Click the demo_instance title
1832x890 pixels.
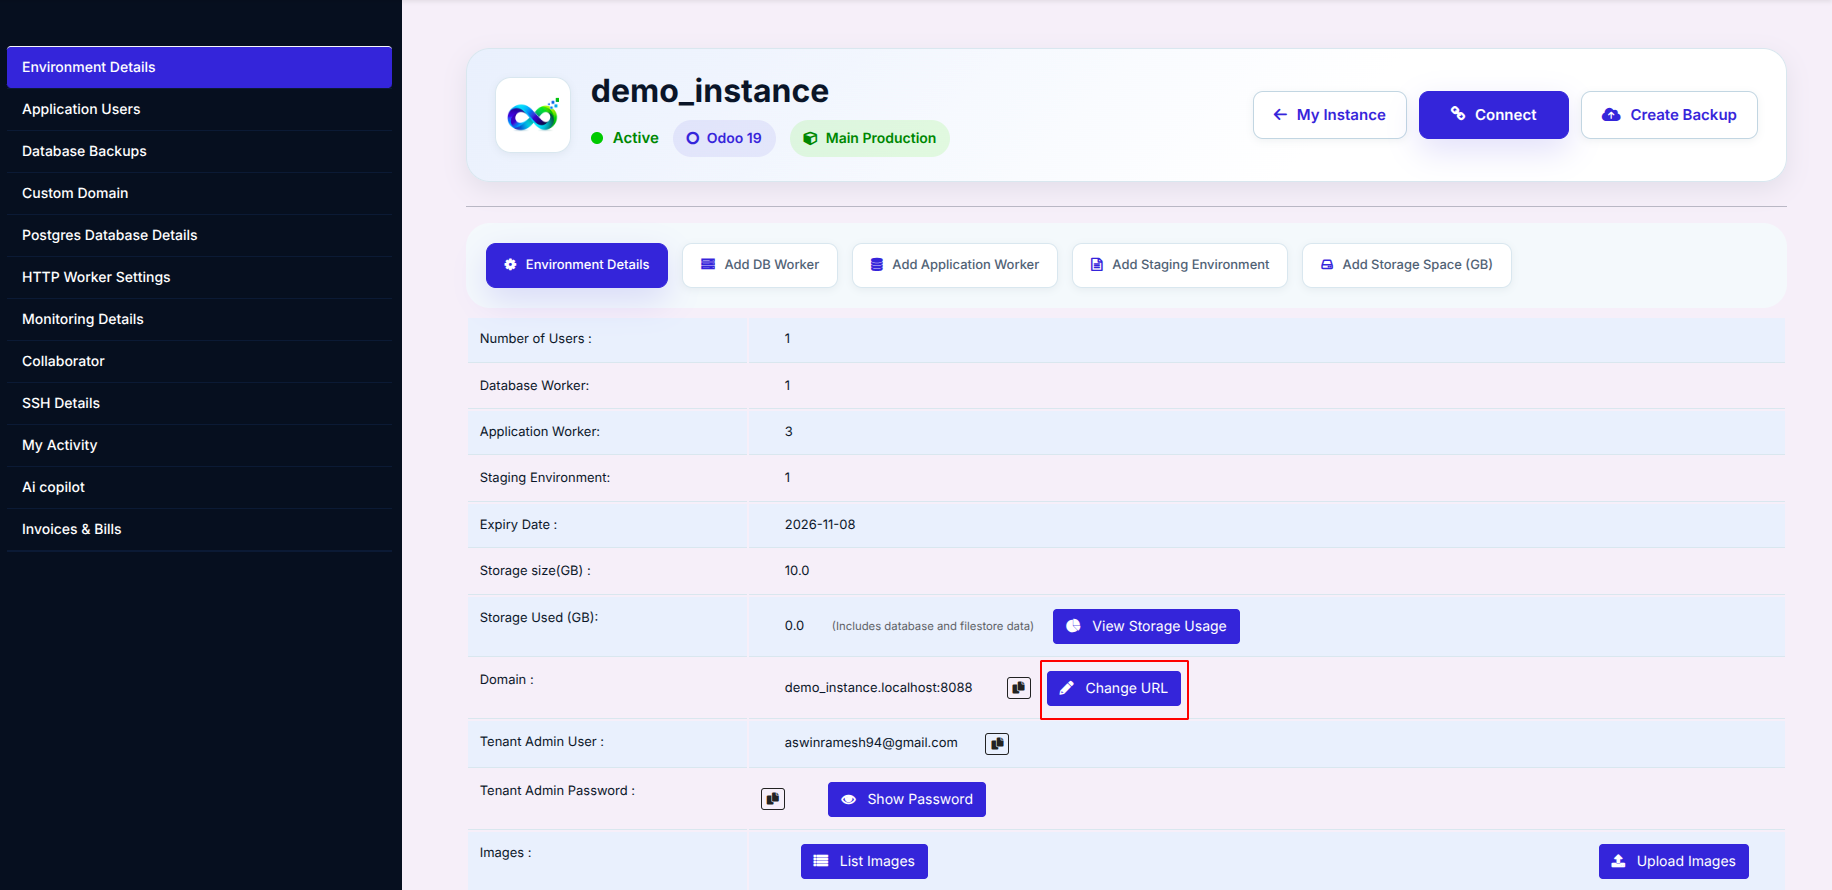pos(710,91)
